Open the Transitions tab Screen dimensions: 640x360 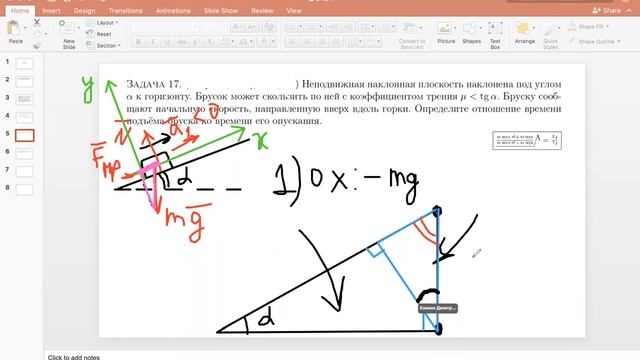pos(125,11)
